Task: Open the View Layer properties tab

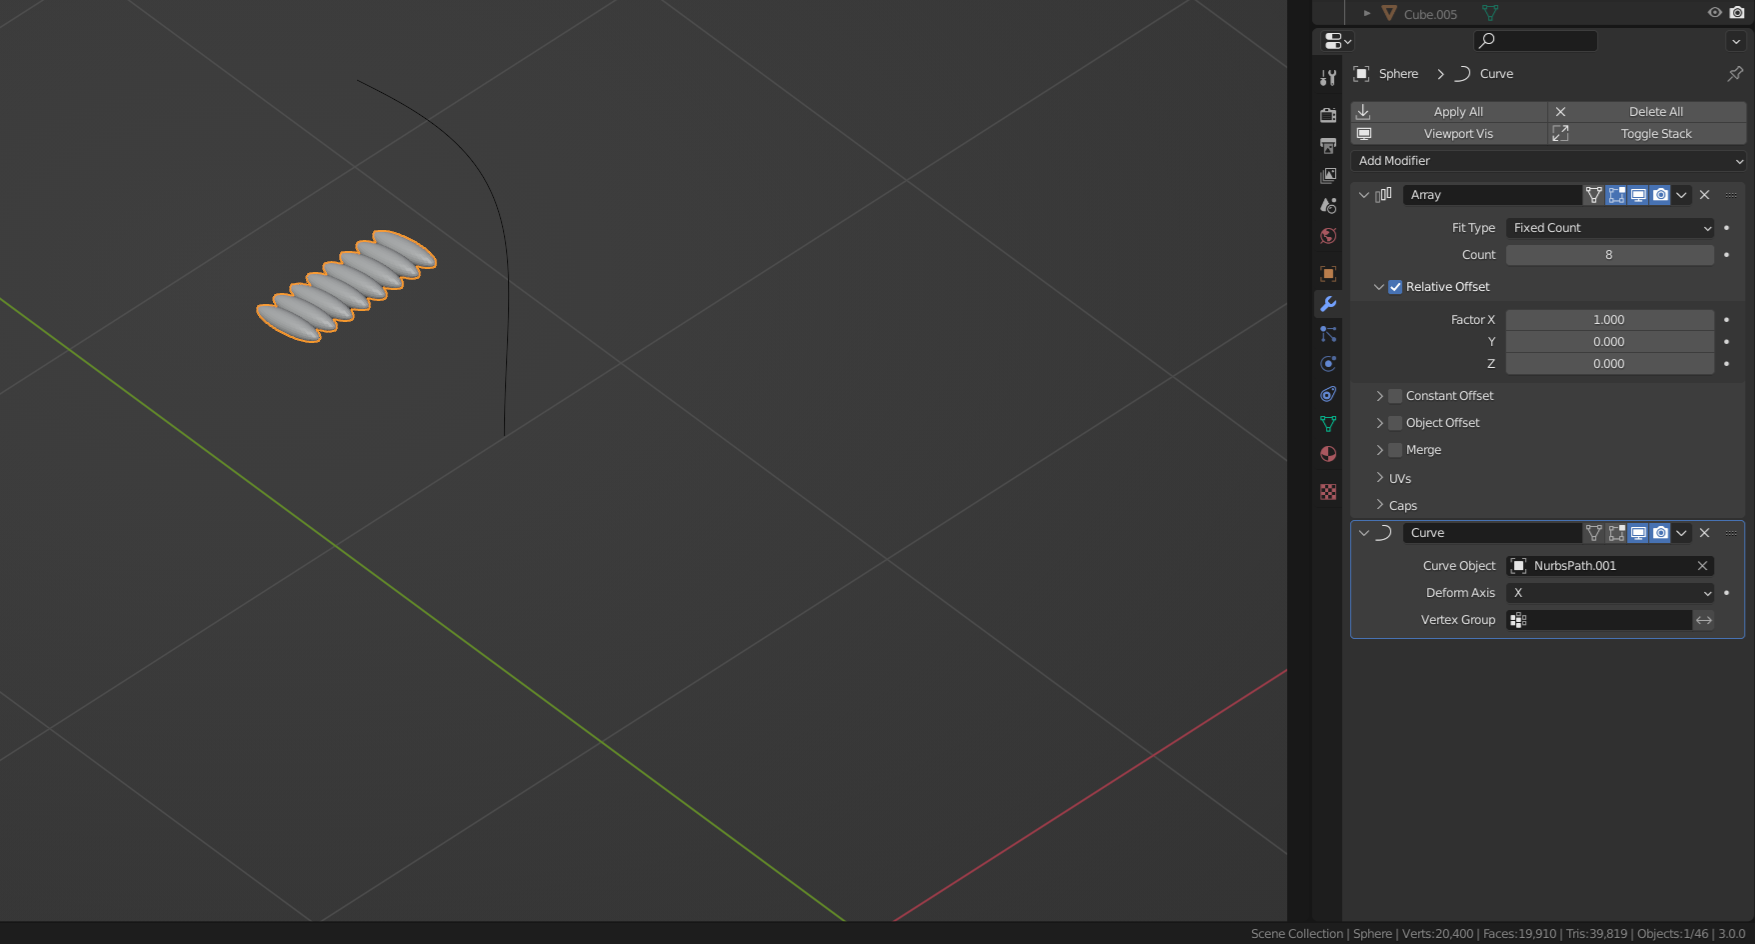Action: click(x=1328, y=175)
